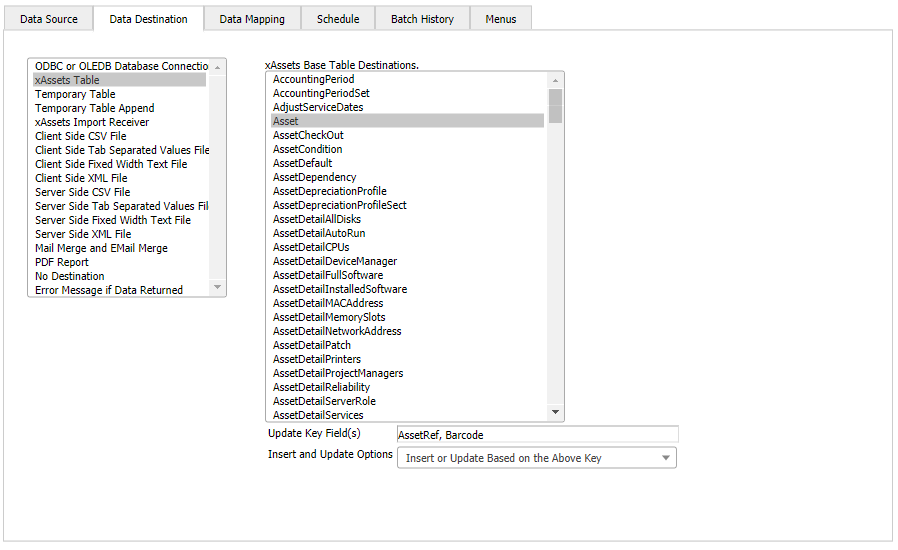Select AssetDetailInstalledSoftware table
The image size is (898, 550).
click(407, 290)
